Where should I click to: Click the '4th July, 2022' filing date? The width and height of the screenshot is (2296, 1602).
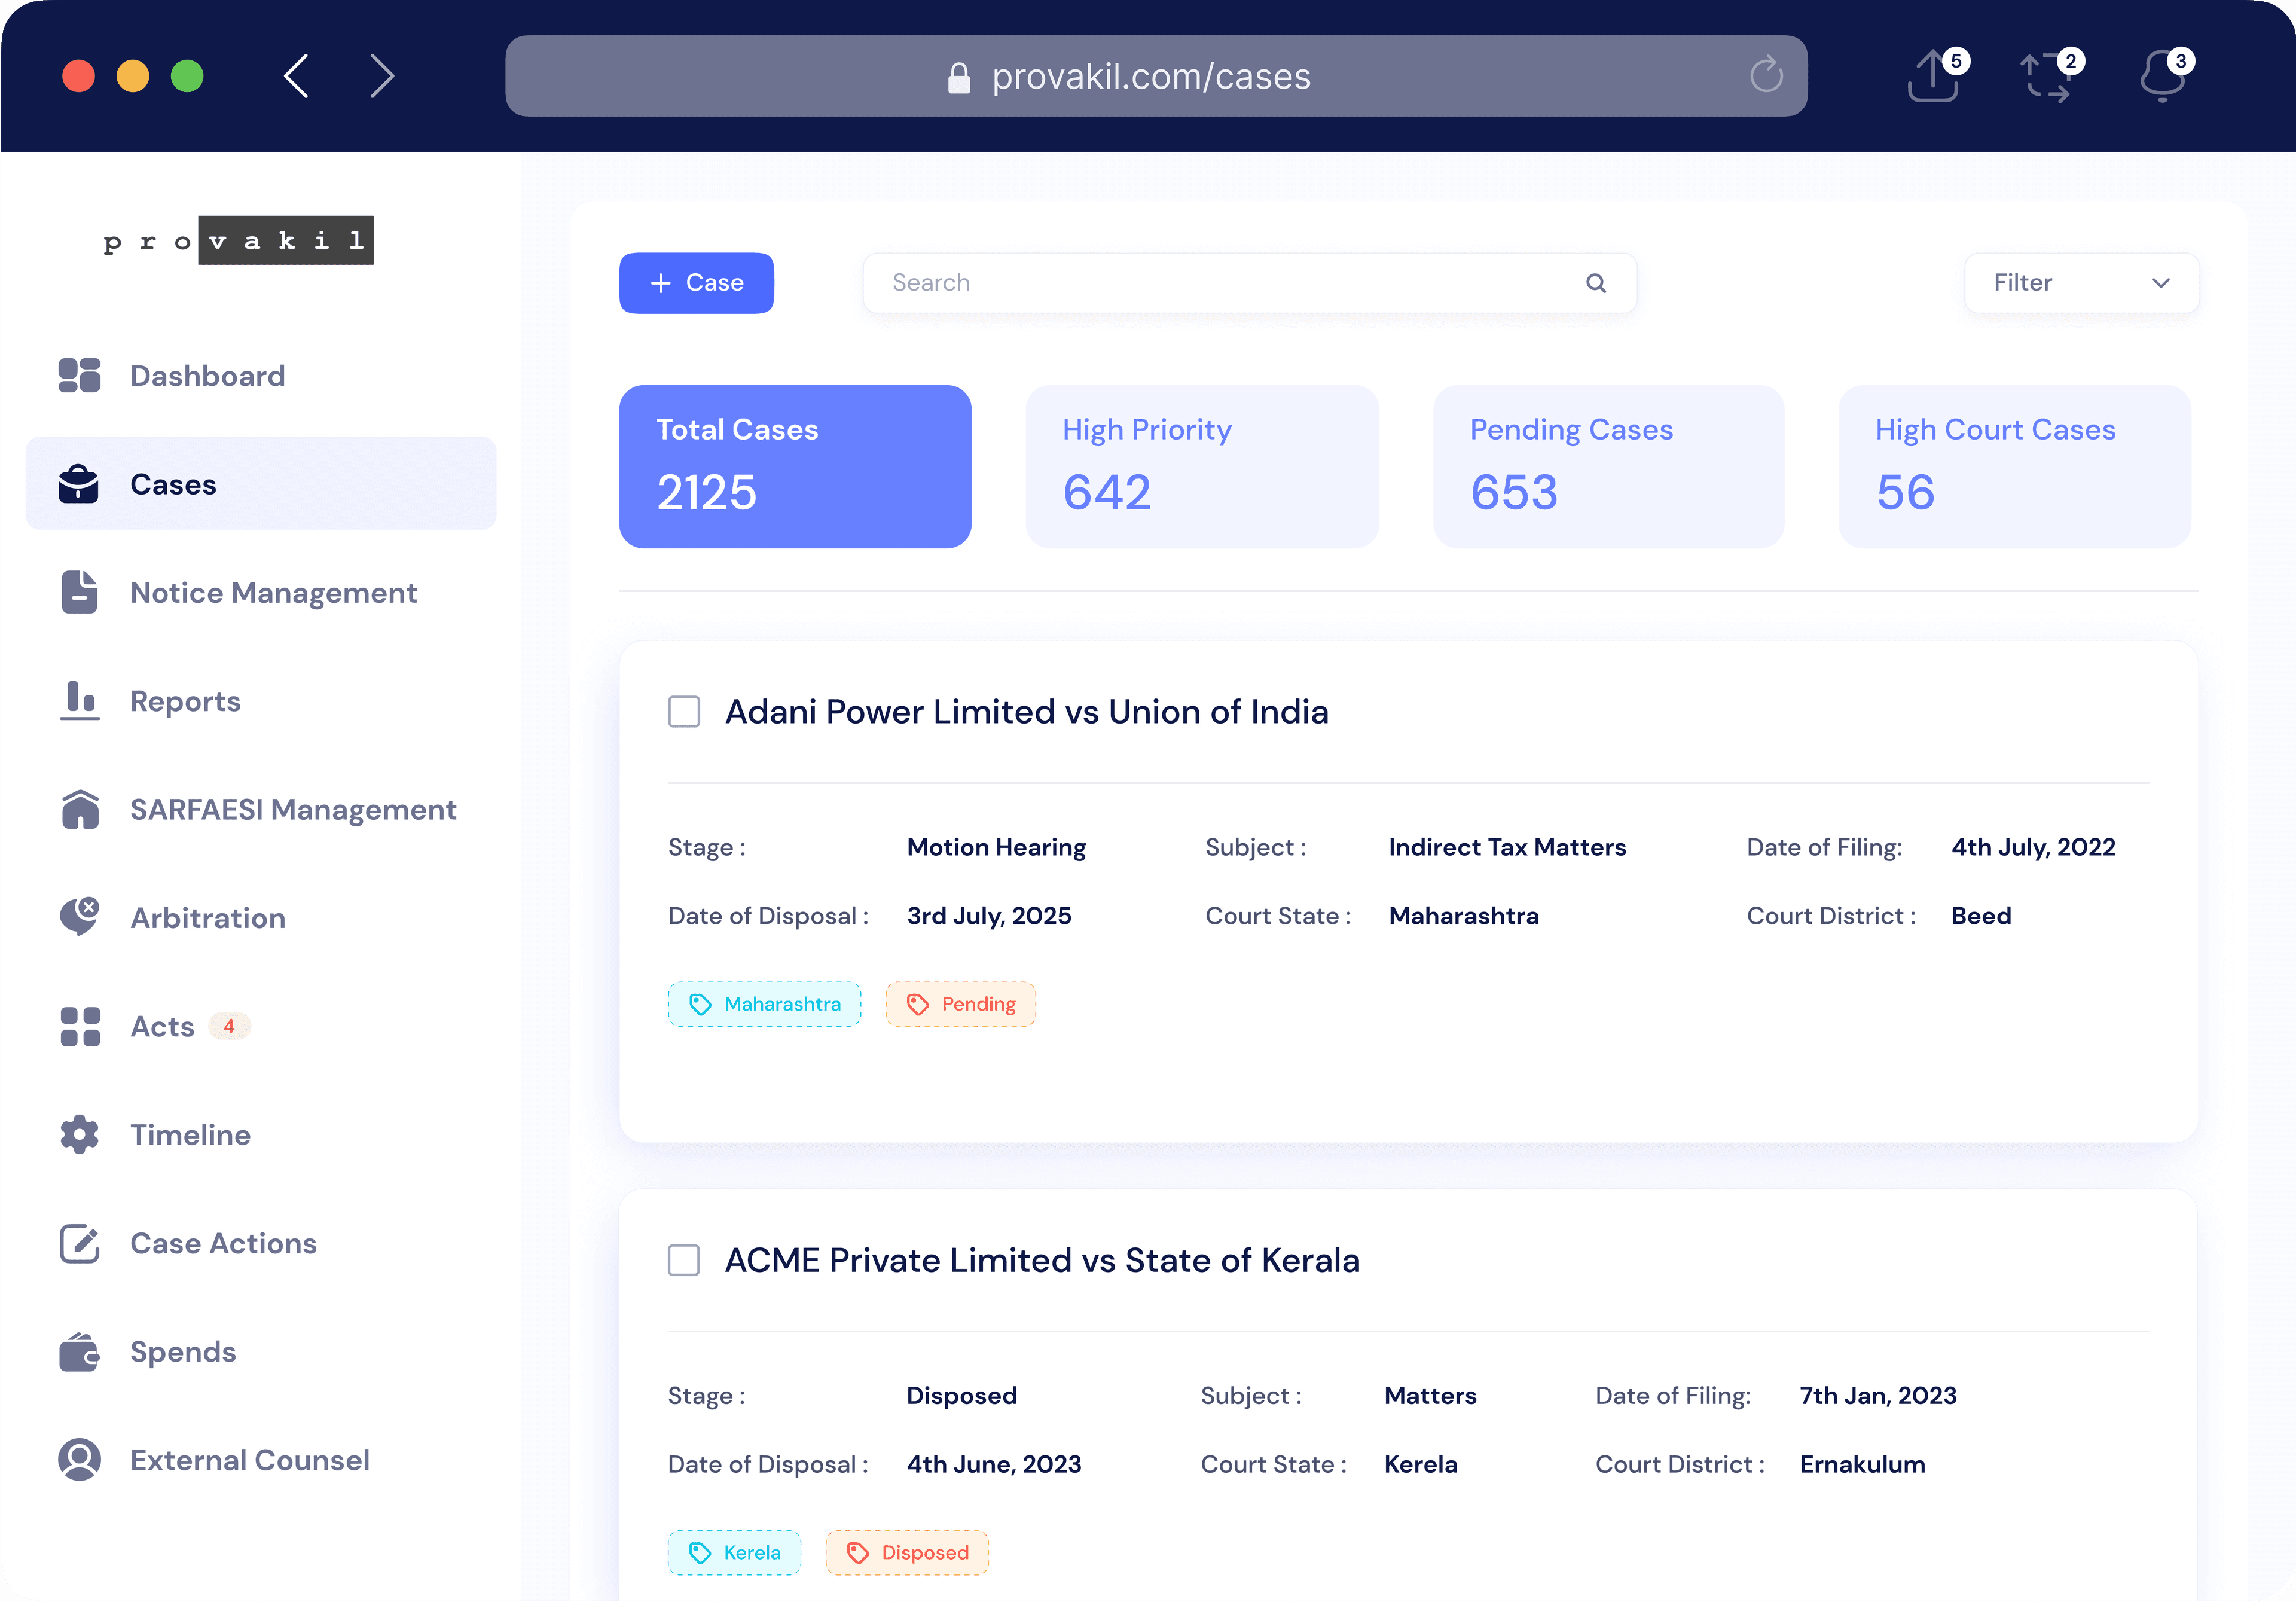coord(2033,847)
